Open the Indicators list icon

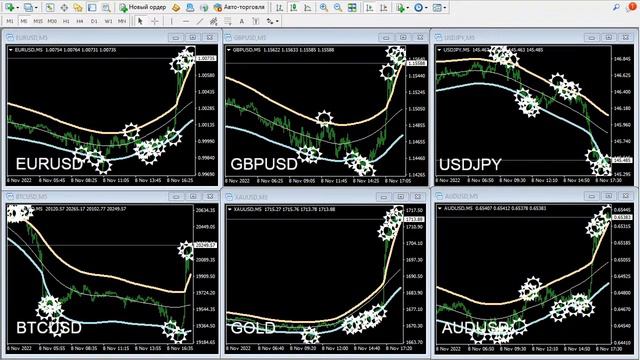[400, 7]
